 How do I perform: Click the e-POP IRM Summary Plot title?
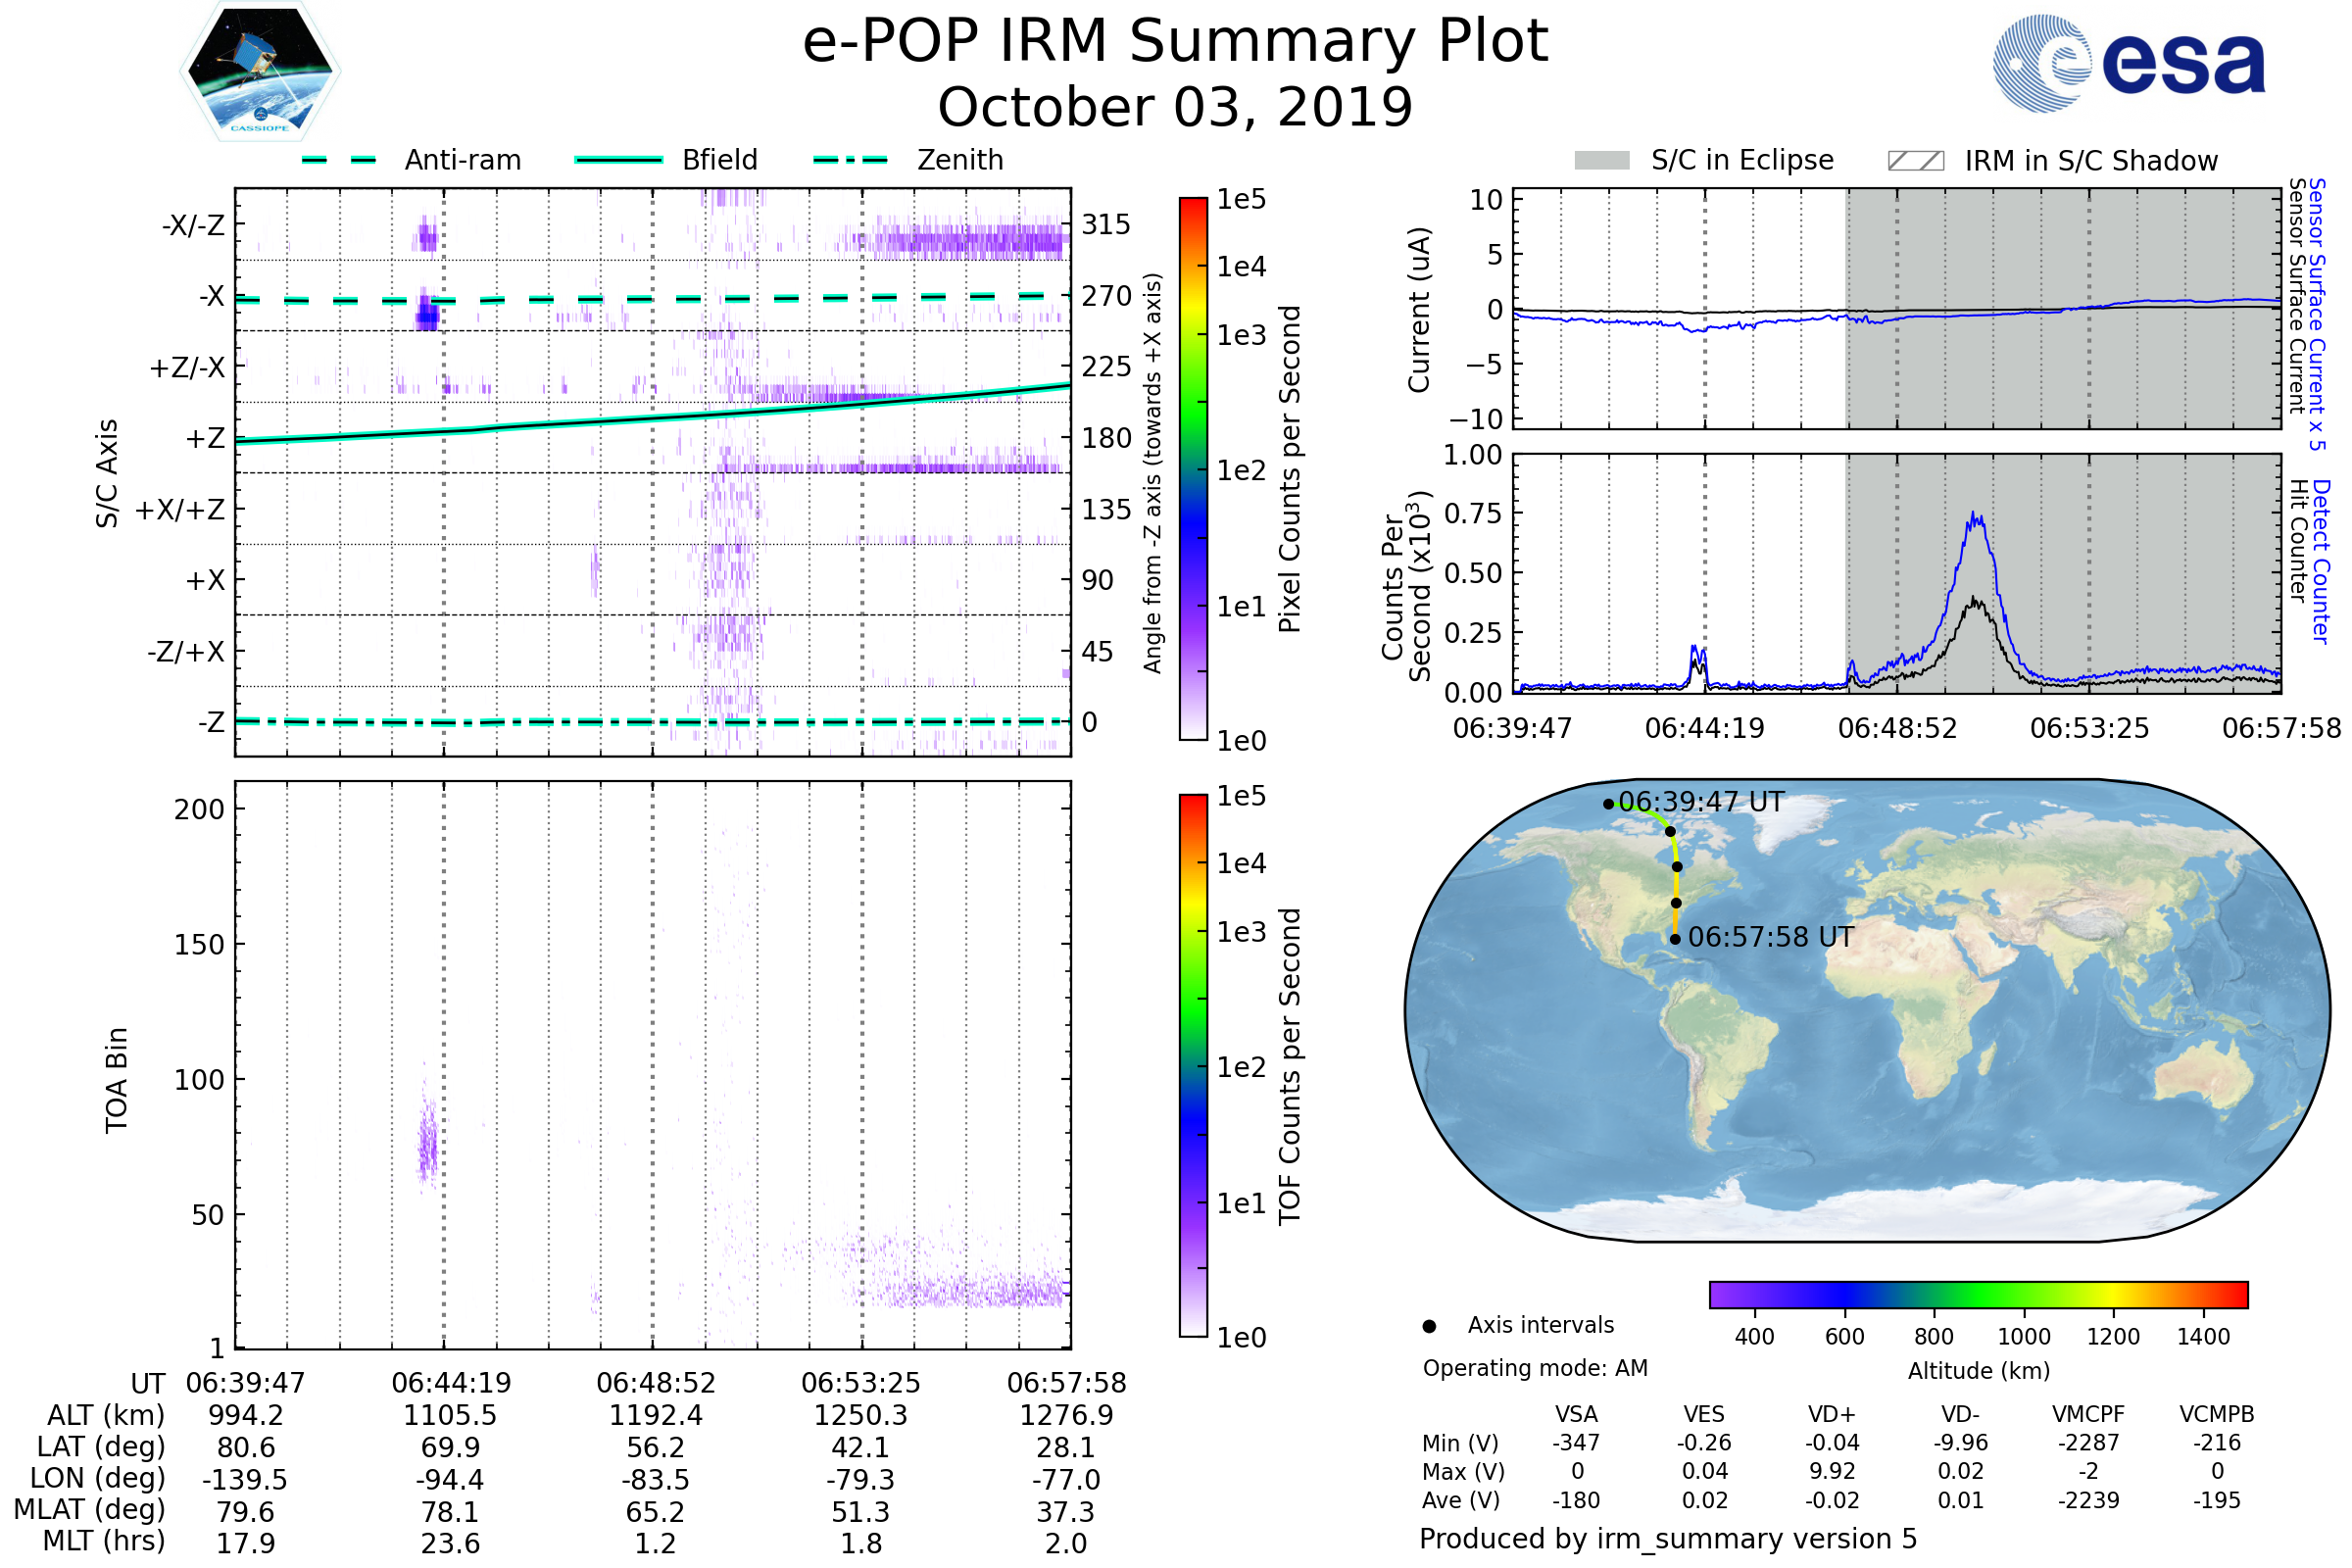[1175, 42]
